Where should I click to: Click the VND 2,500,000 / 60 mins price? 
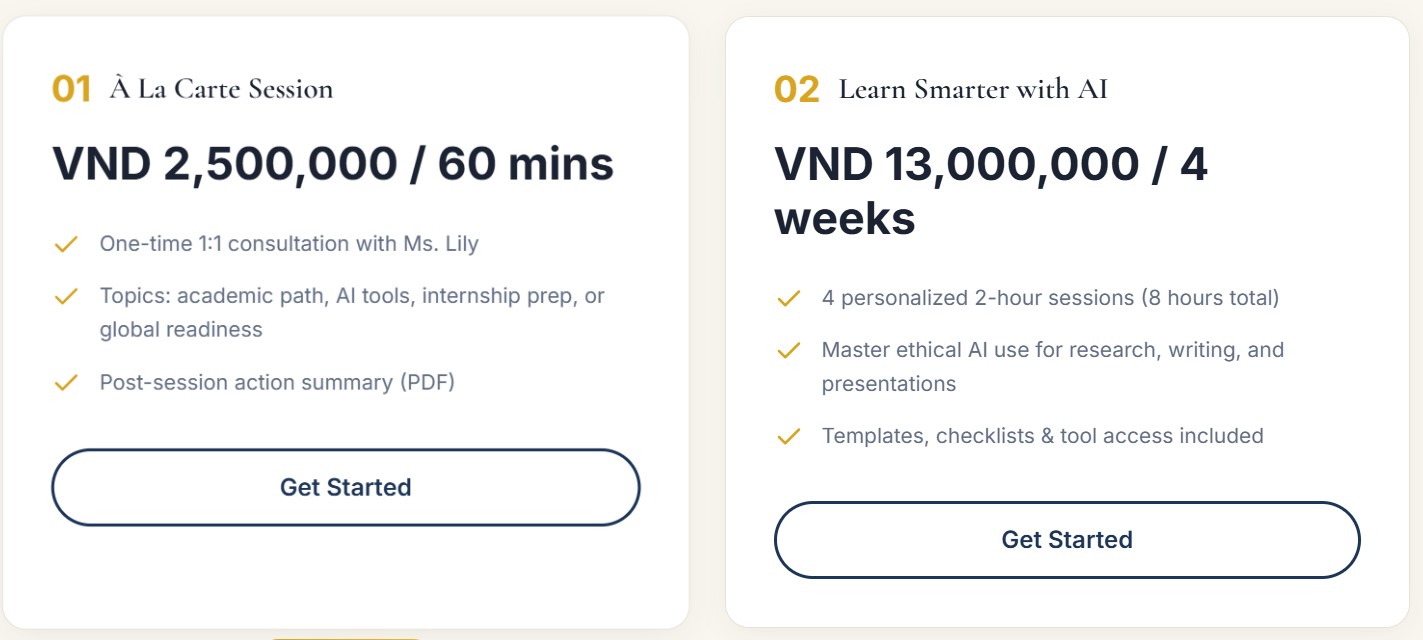point(332,164)
